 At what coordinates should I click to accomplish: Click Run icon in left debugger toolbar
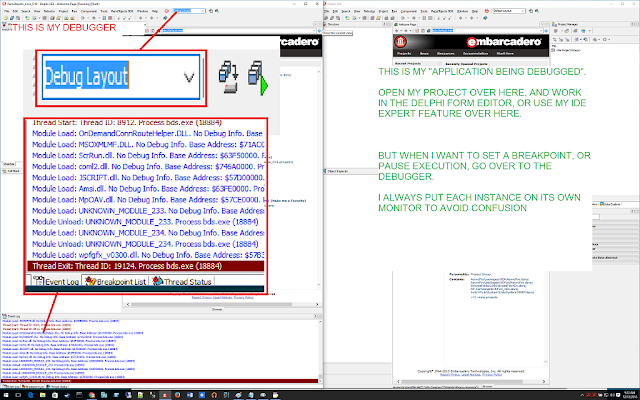coord(83,18)
